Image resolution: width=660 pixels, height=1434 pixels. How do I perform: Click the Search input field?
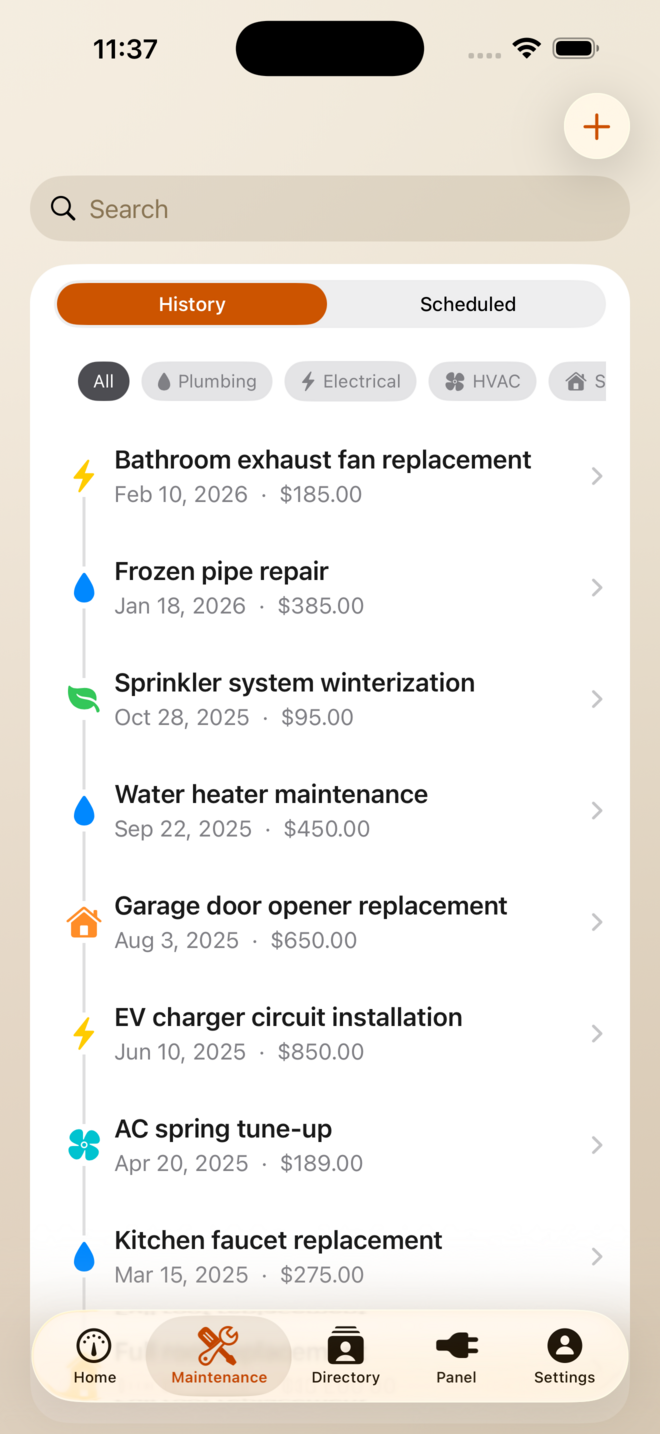(x=330, y=209)
